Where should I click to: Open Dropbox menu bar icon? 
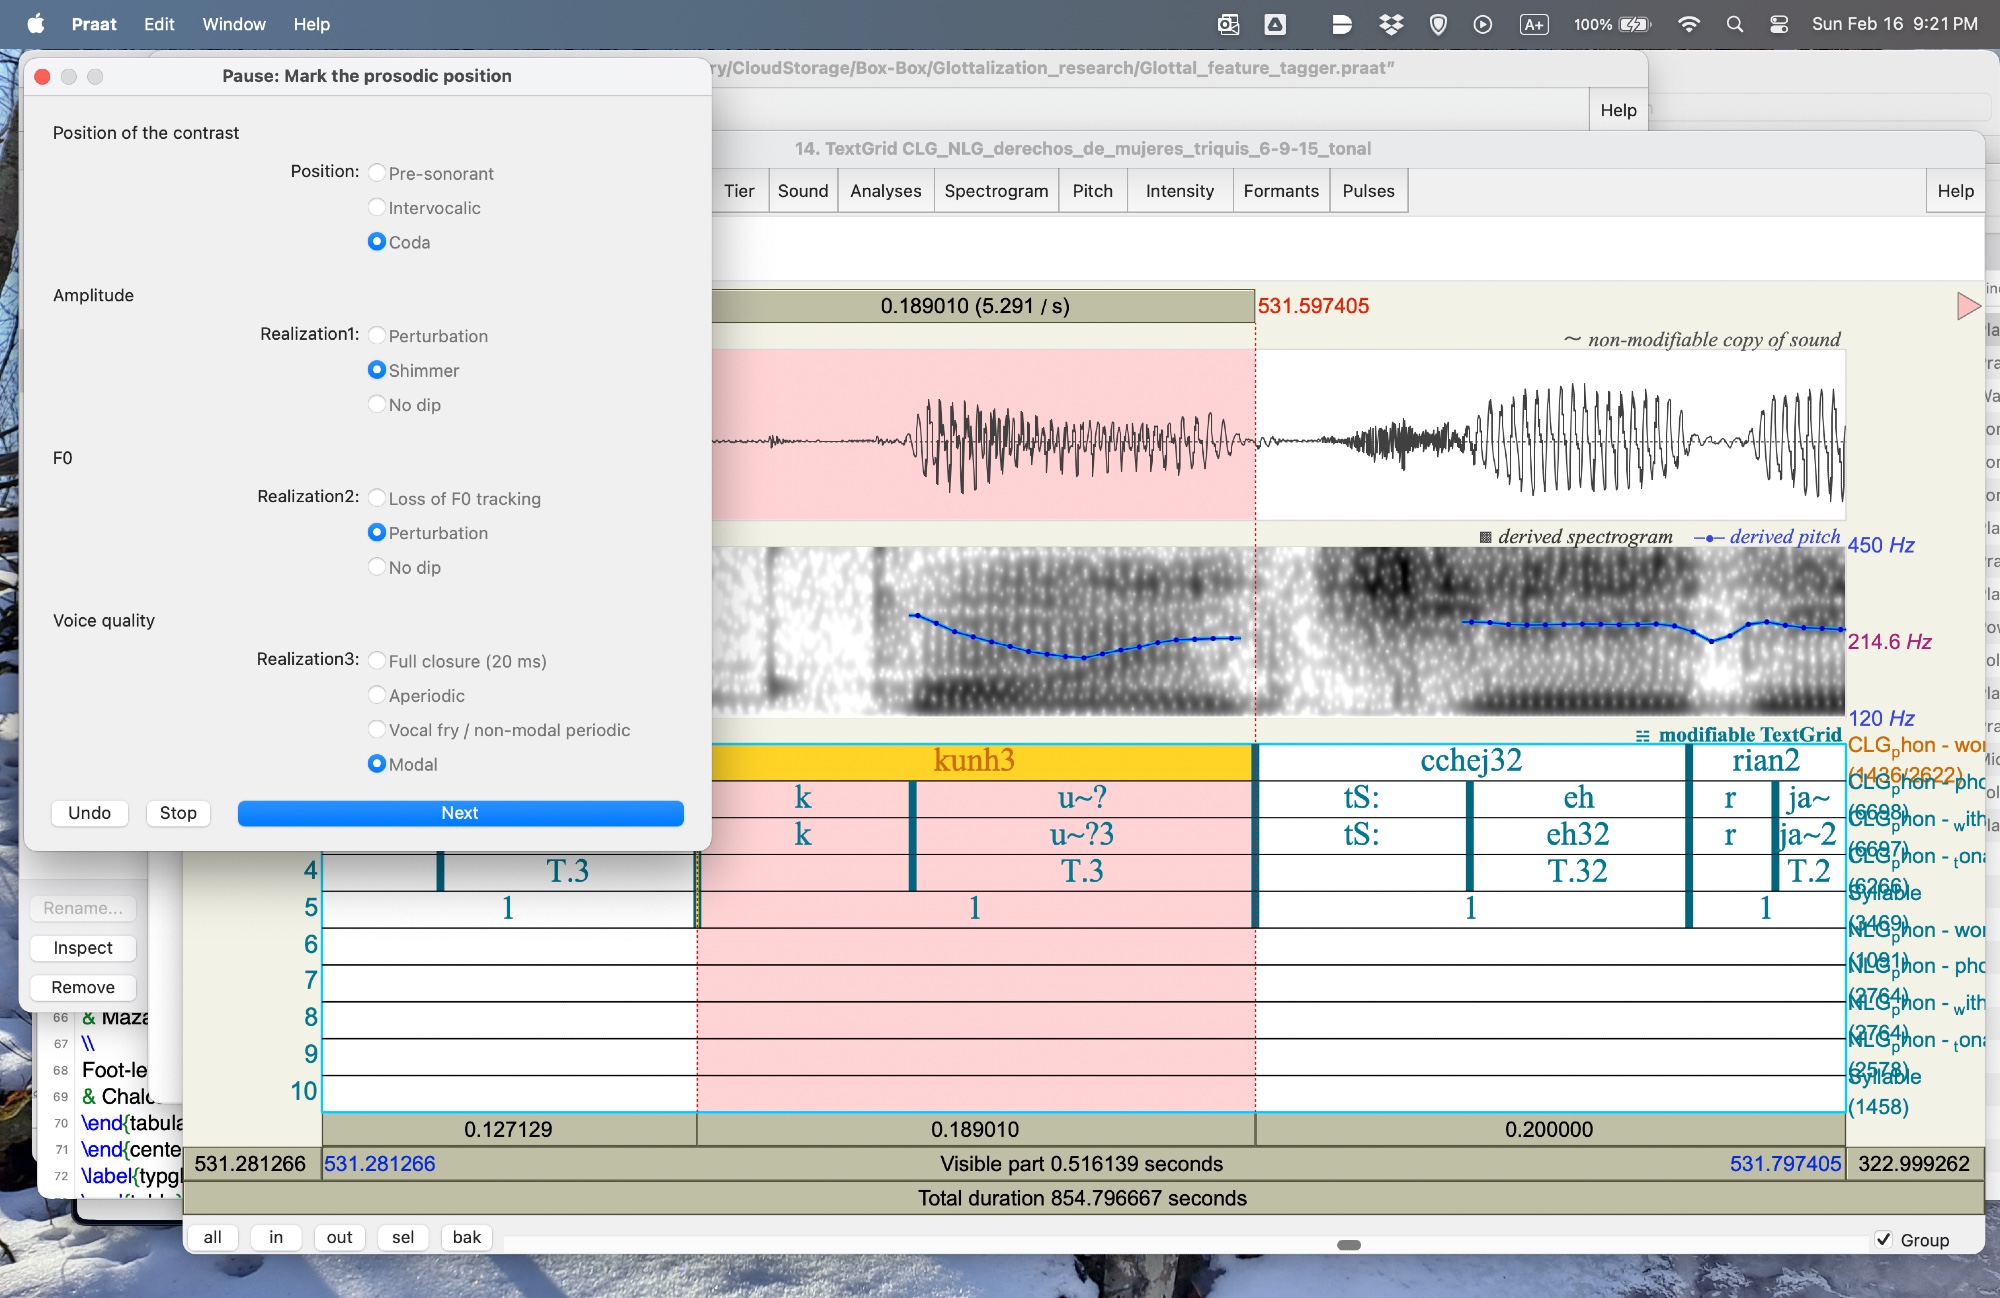pyautogui.click(x=1390, y=24)
